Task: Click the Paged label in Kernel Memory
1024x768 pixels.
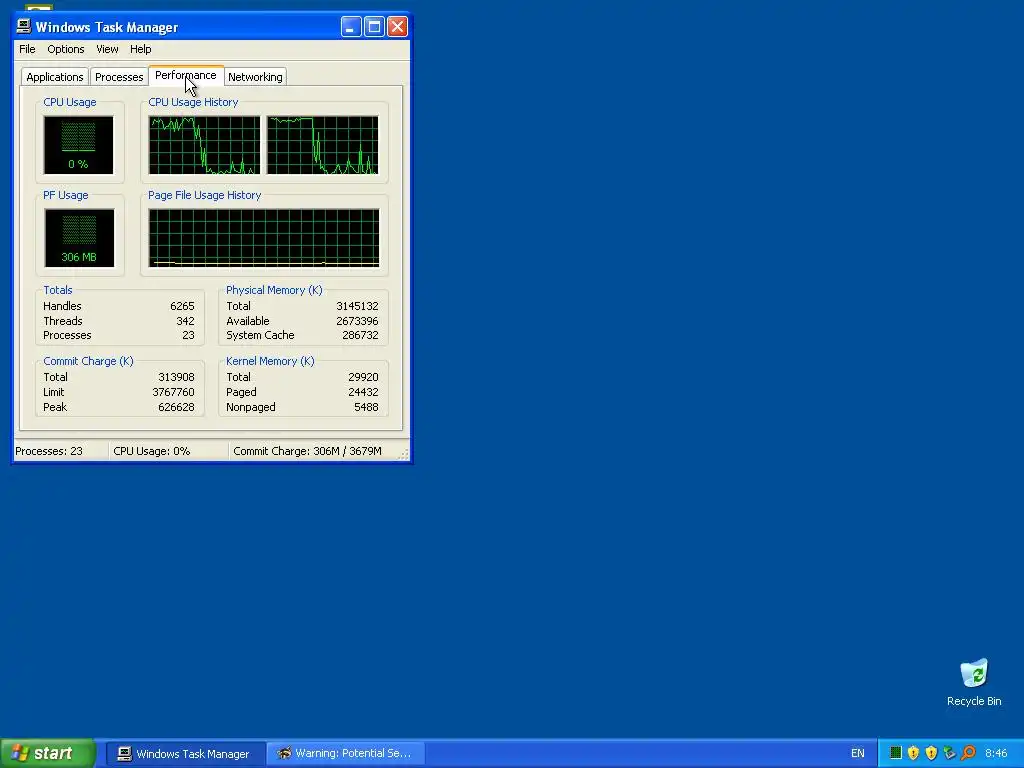Action: pyautogui.click(x=241, y=392)
